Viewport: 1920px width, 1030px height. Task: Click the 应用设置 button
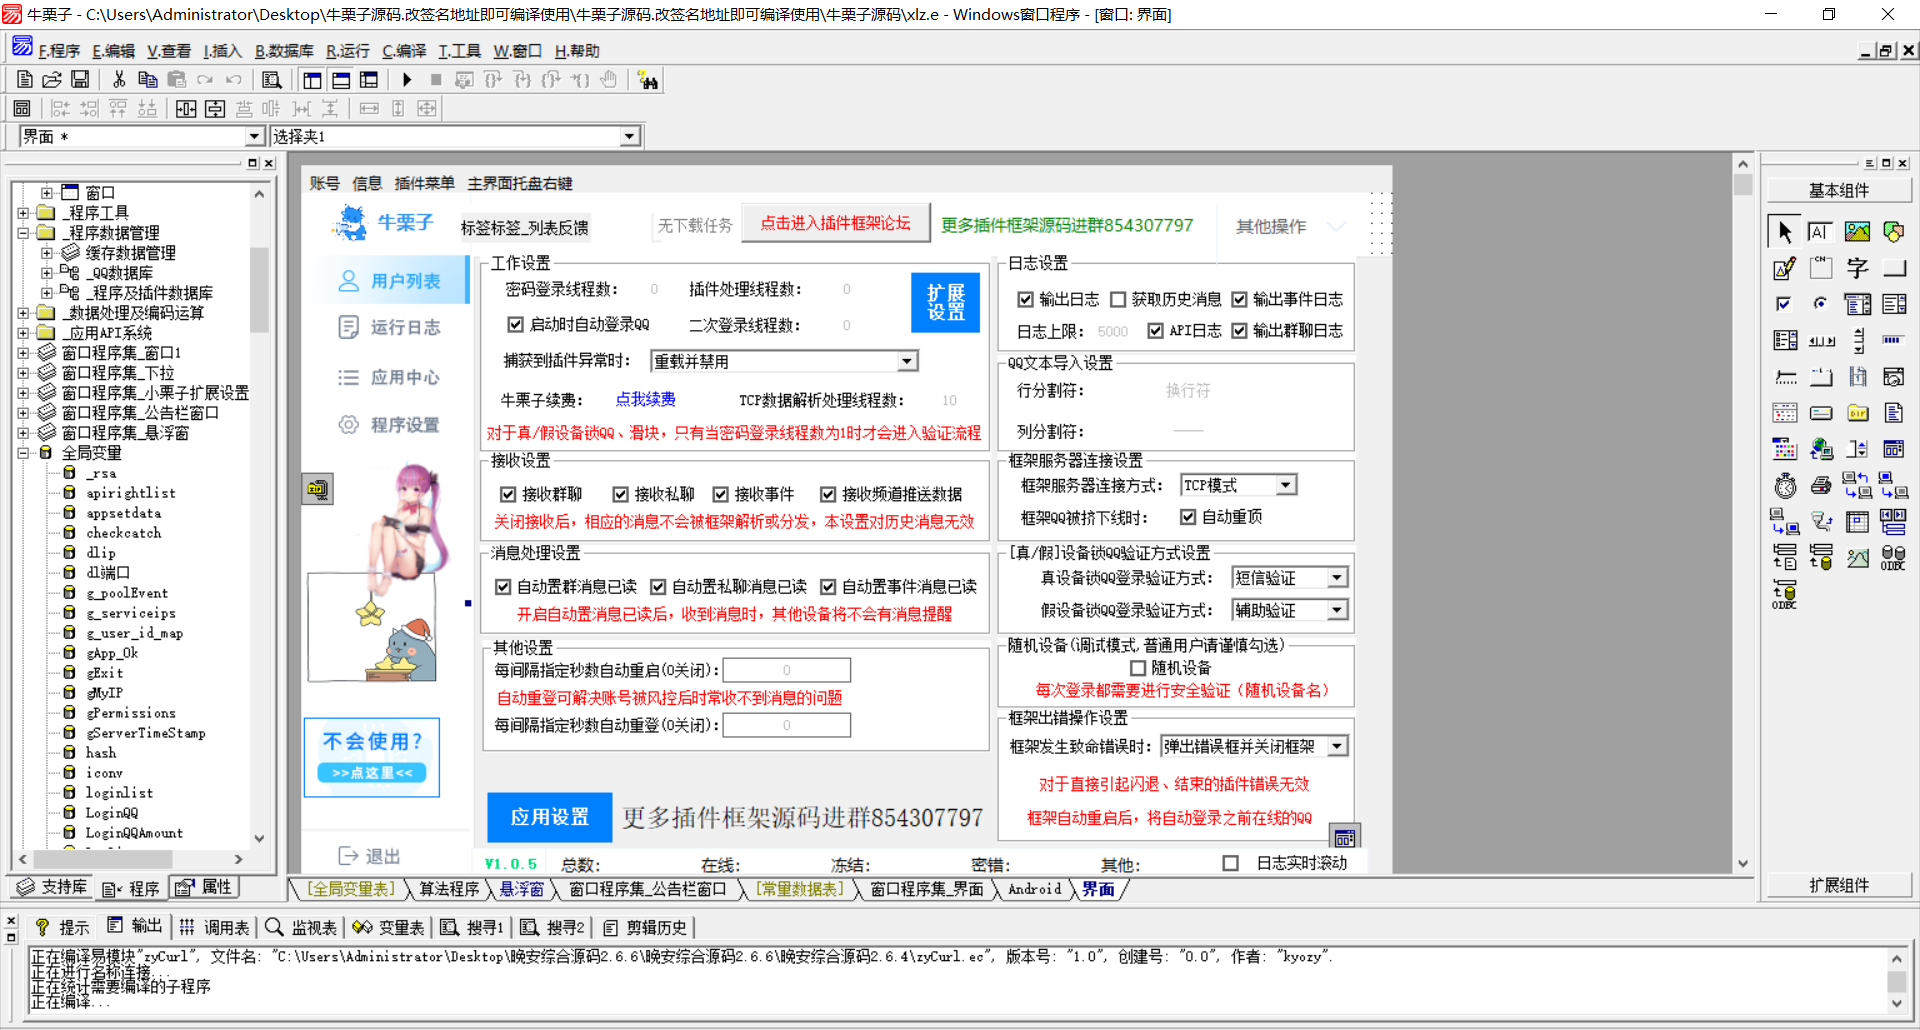click(x=548, y=817)
